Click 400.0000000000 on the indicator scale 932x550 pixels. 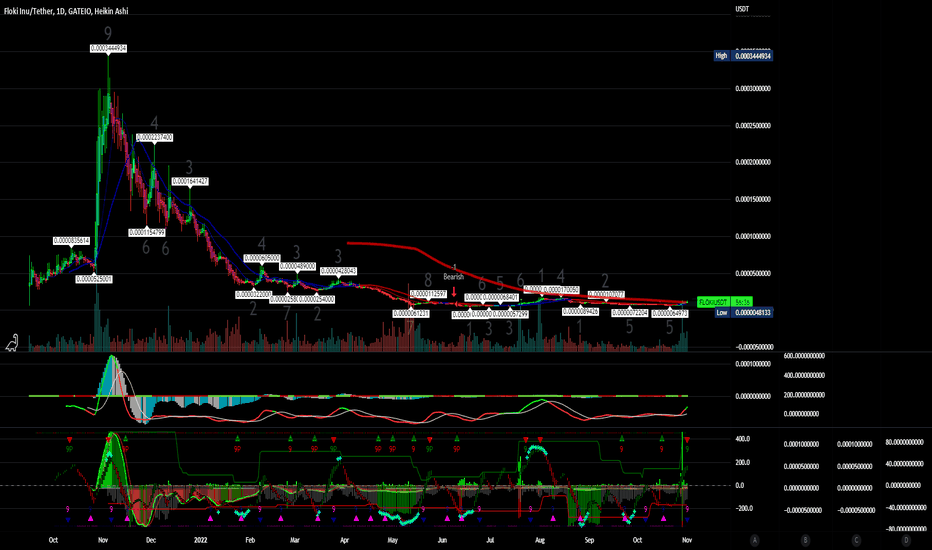tap(804, 375)
